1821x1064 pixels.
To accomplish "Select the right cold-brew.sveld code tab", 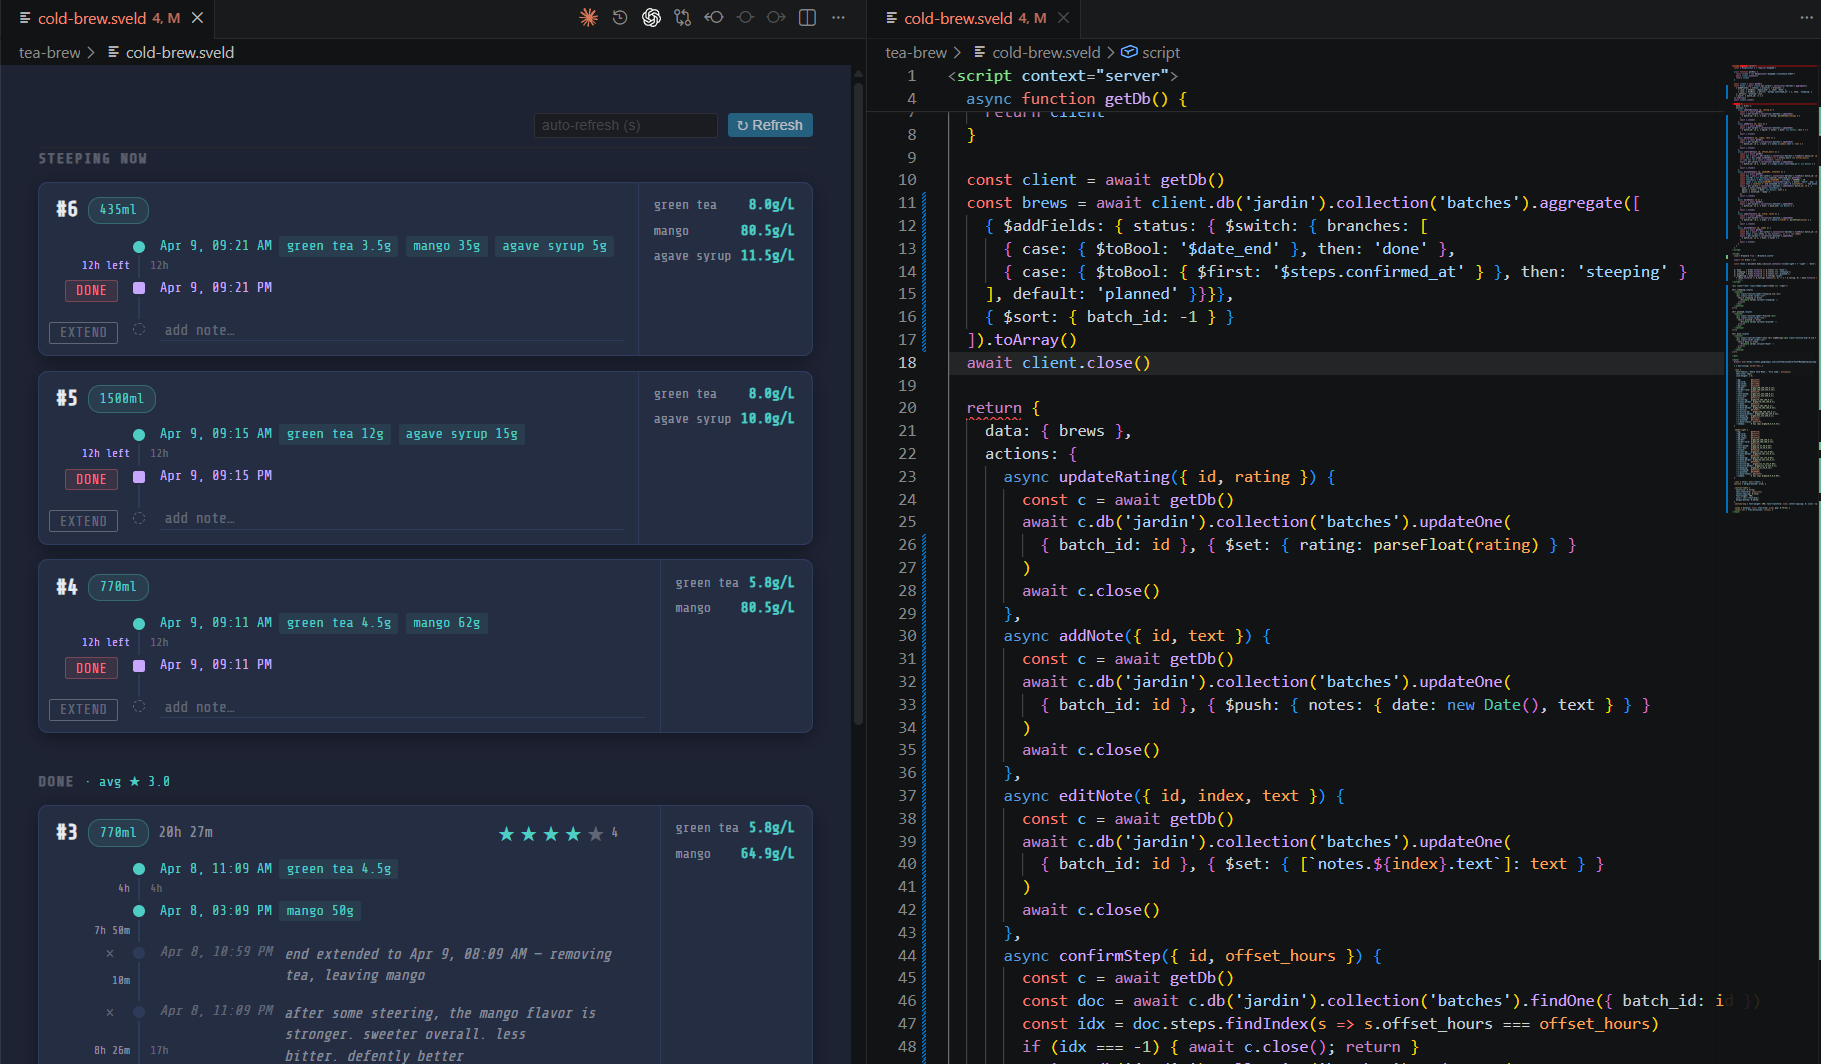I will [x=974, y=18].
